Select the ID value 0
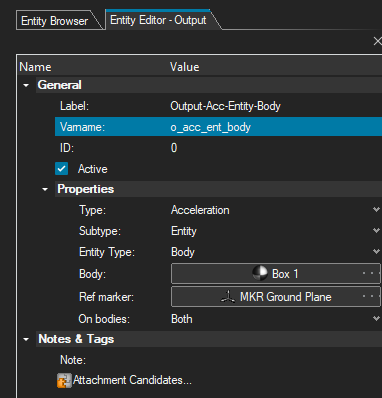The image size is (382, 398). tap(174, 148)
